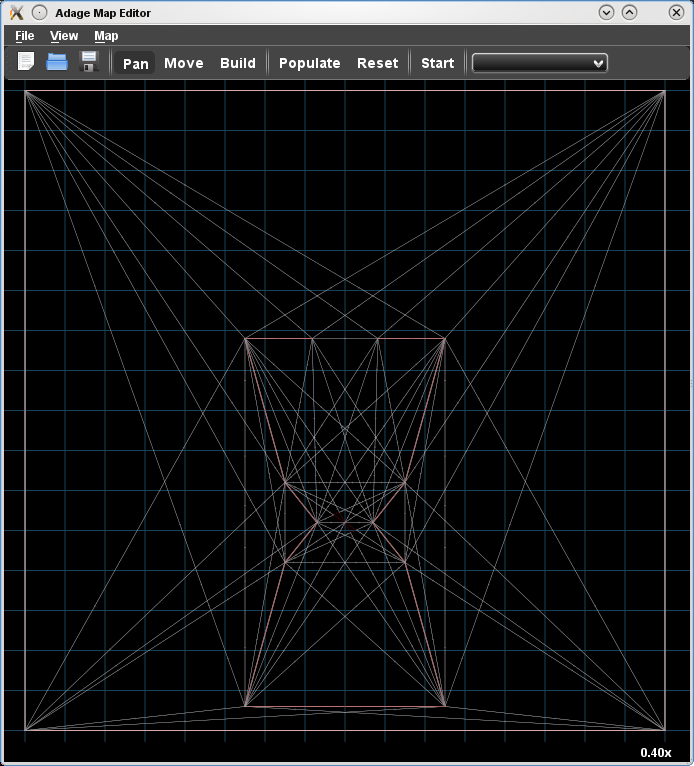The width and height of the screenshot is (694, 766).
Task: Open the View menu
Action: pyautogui.click(x=64, y=36)
